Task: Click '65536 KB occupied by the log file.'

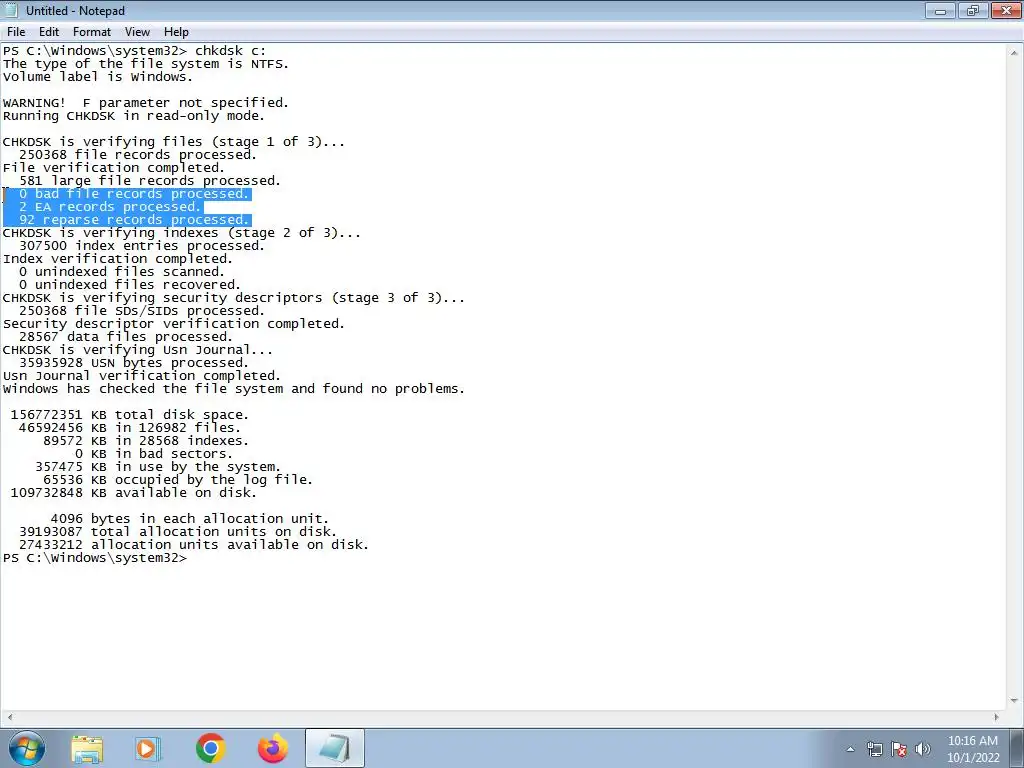Action: click(178, 480)
